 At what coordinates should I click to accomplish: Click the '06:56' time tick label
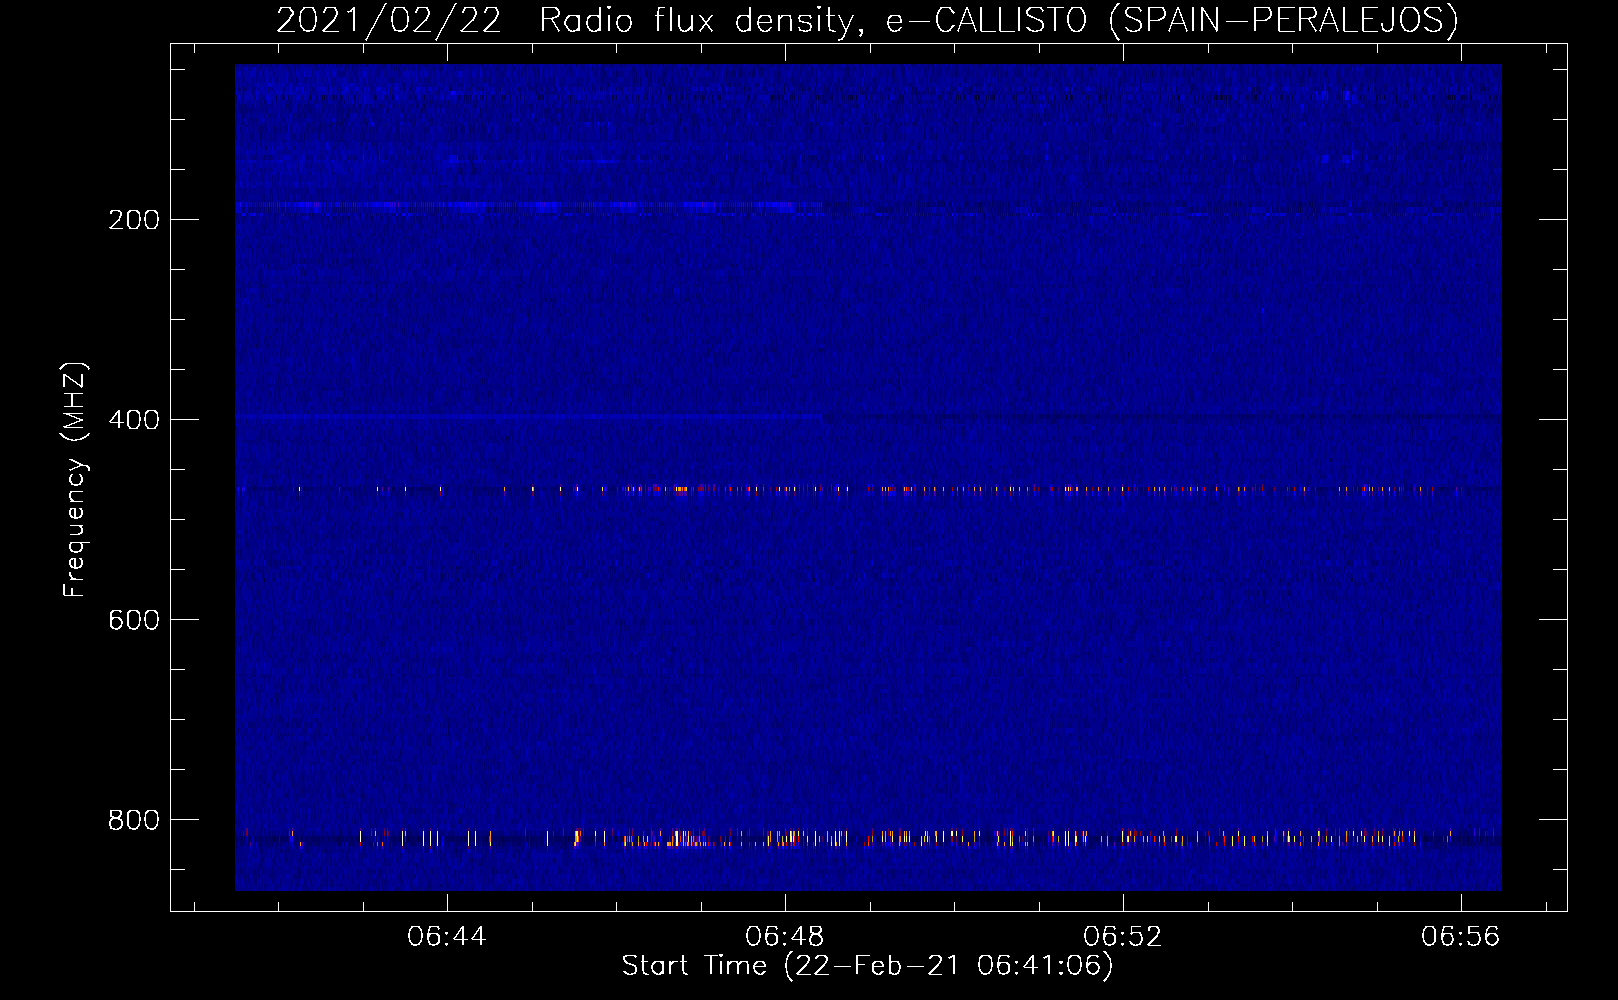point(1461,936)
